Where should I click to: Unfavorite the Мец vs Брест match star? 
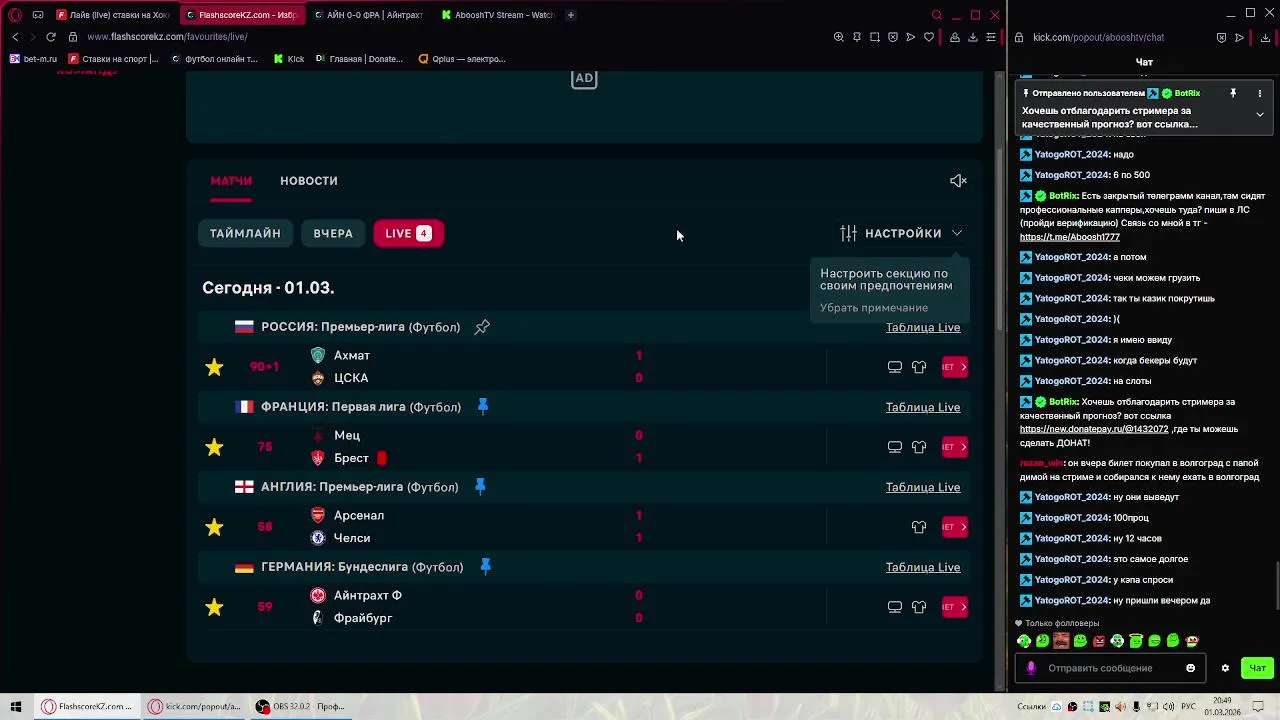[x=214, y=447]
